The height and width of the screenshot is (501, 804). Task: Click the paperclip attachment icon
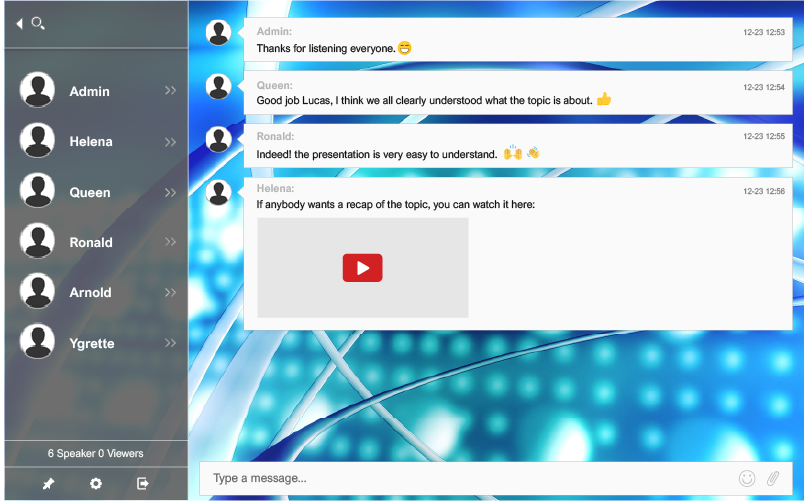773,478
